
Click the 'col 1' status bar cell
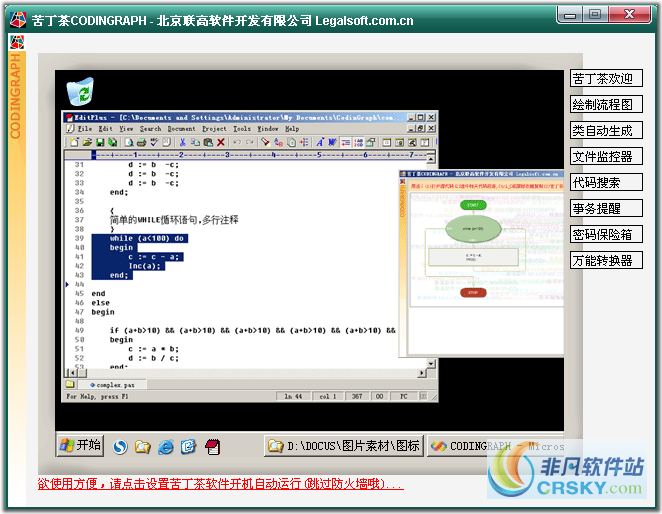[x=328, y=396]
